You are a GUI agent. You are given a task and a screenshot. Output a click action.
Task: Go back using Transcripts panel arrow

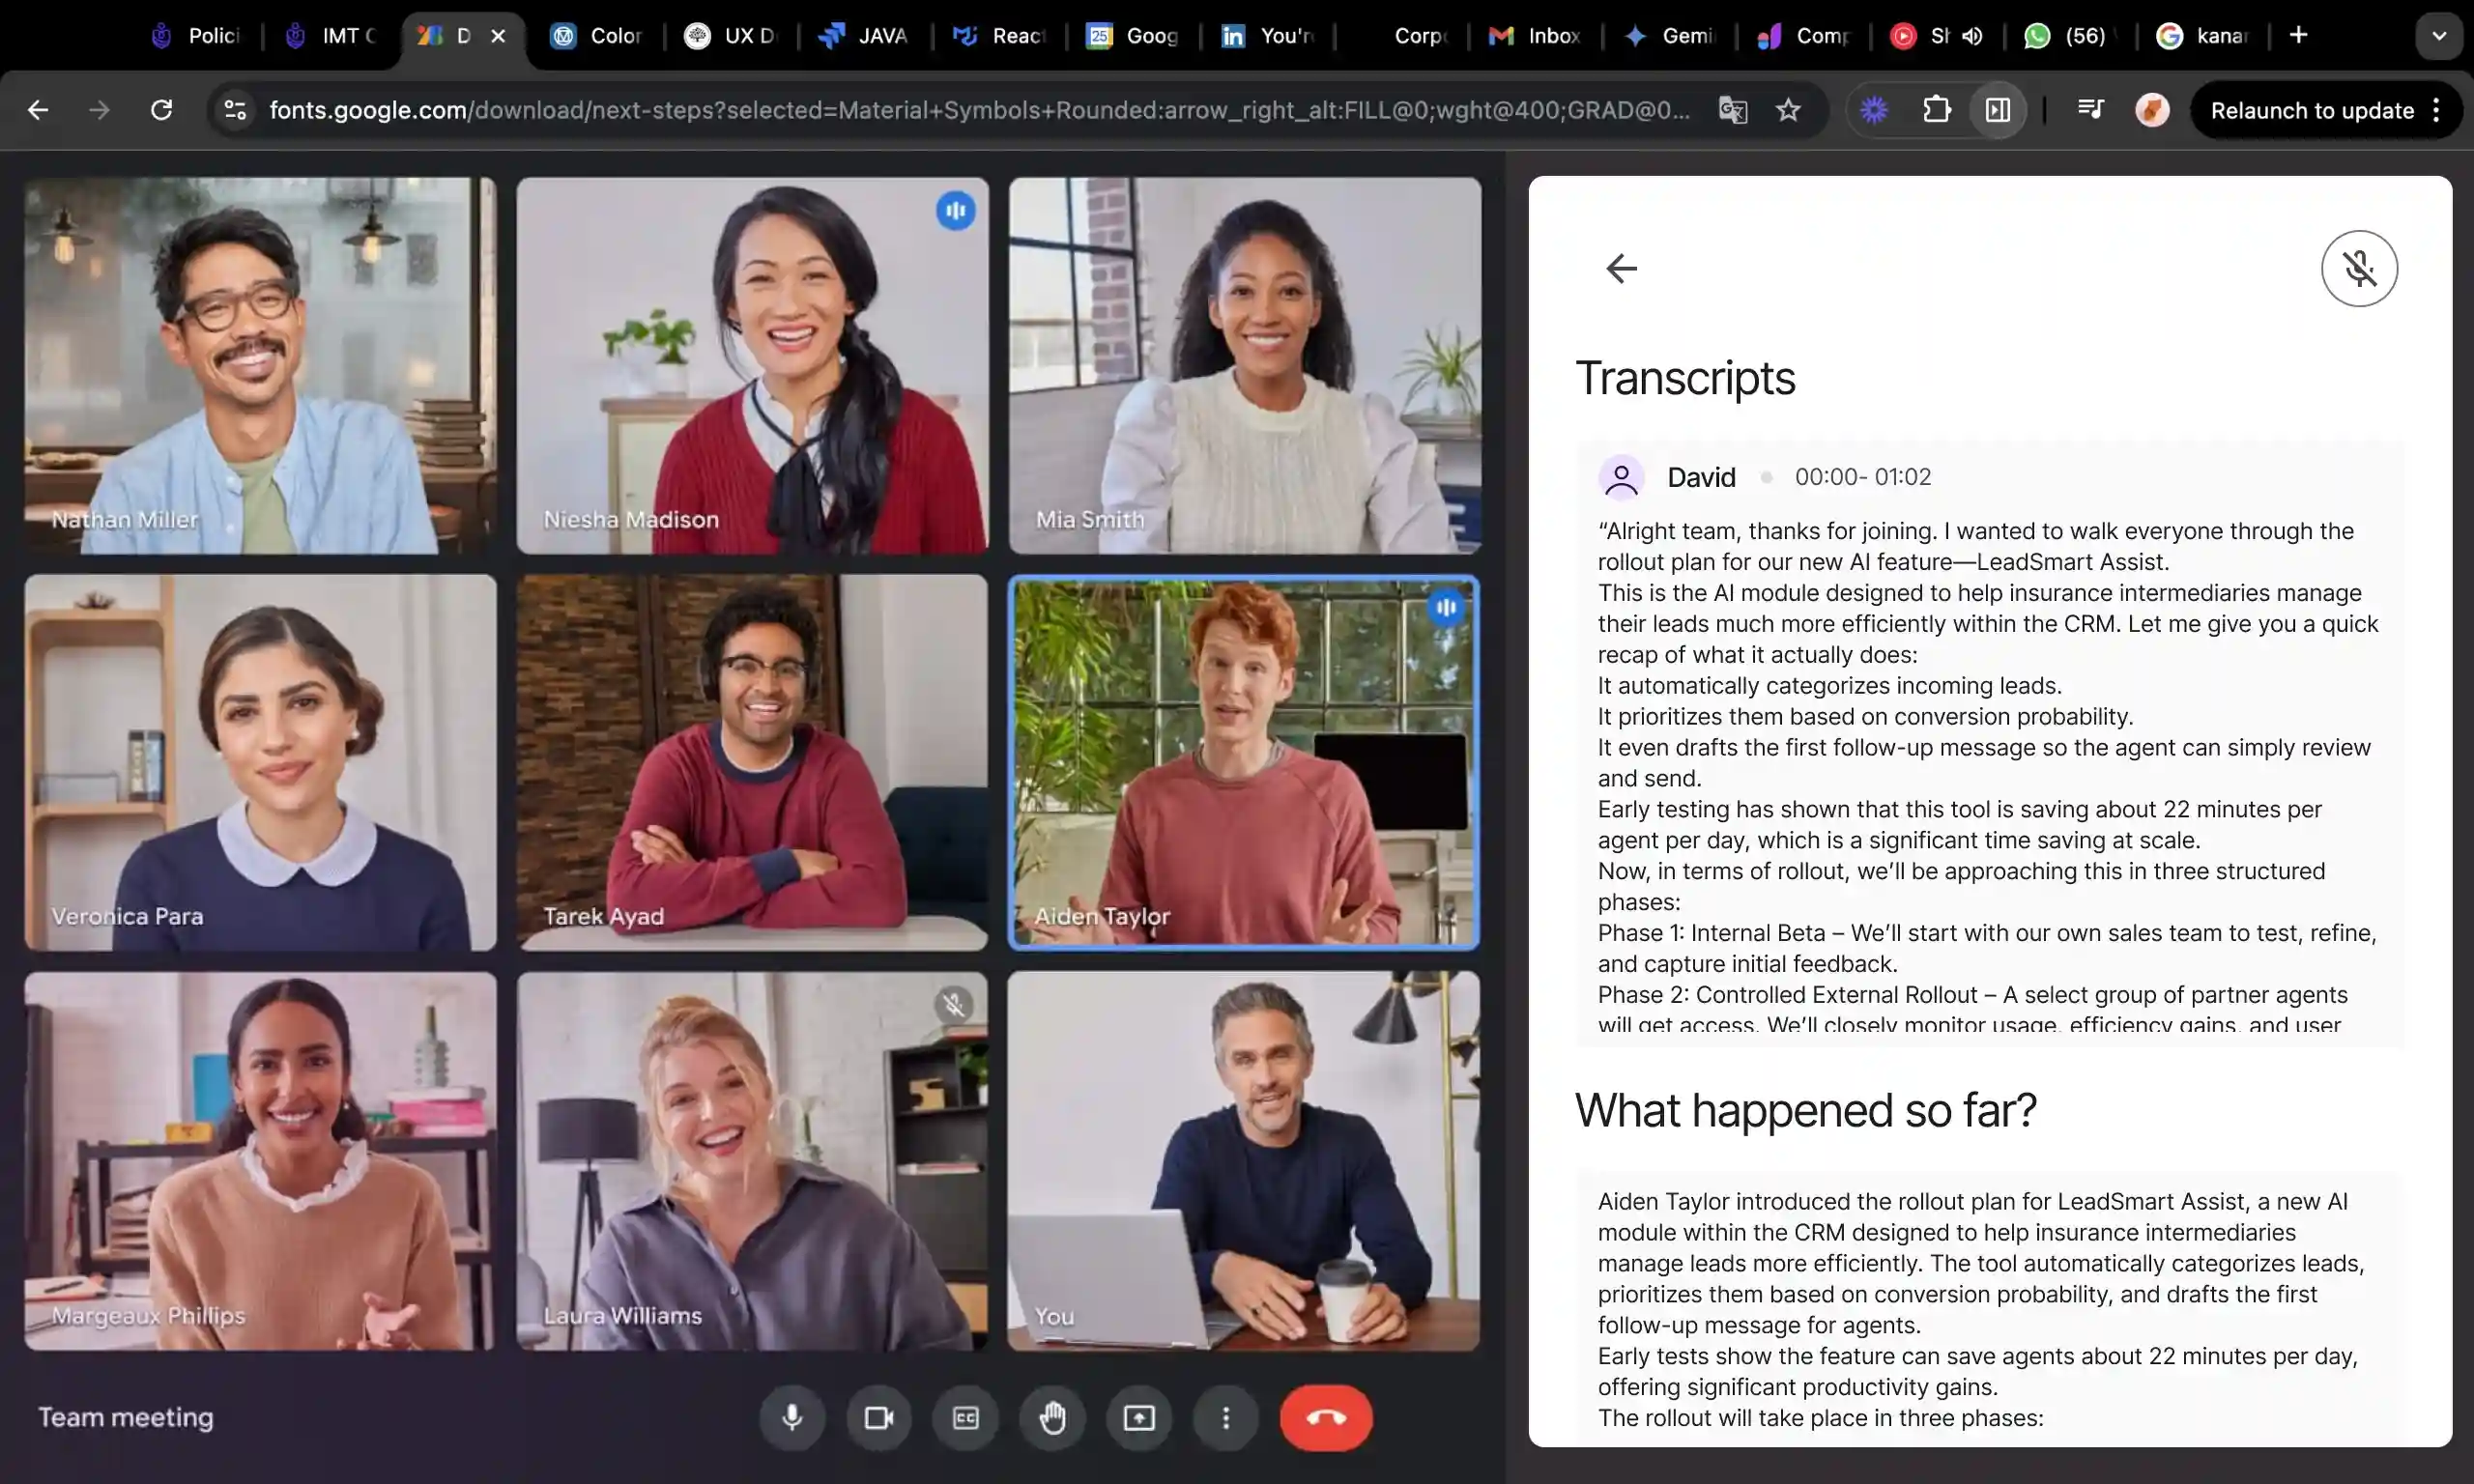1621,268
